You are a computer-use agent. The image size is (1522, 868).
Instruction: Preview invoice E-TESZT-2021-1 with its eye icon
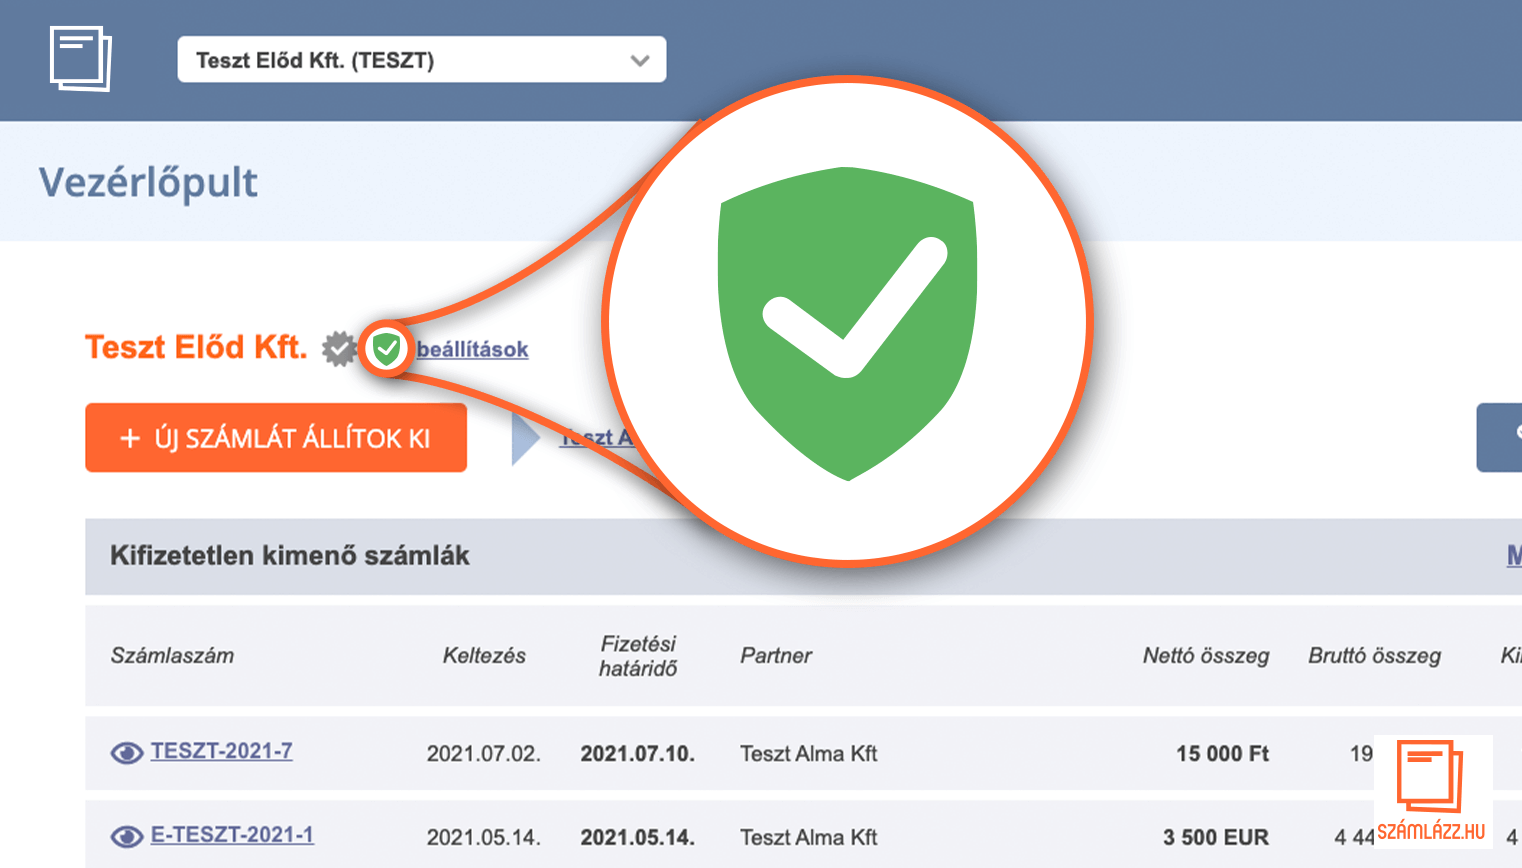(x=127, y=836)
